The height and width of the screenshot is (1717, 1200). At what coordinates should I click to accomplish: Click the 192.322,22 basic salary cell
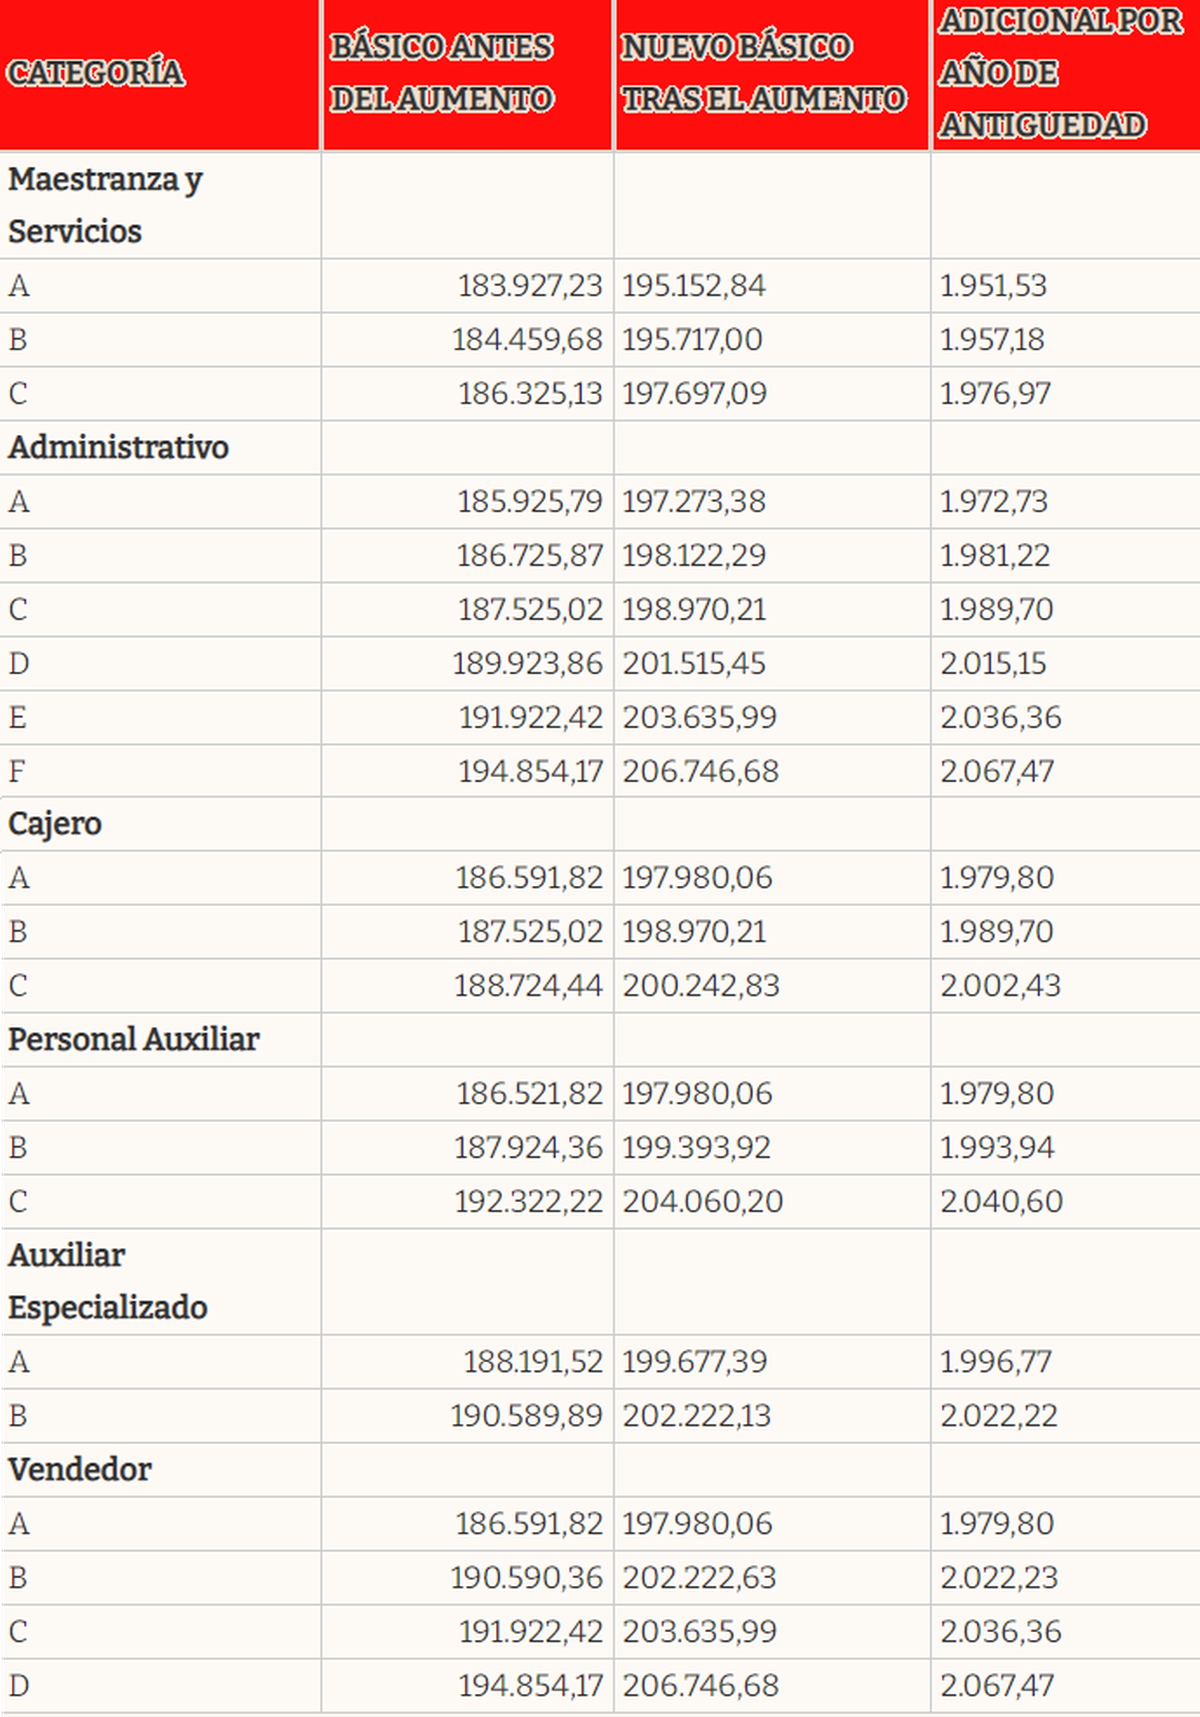tap(528, 1202)
